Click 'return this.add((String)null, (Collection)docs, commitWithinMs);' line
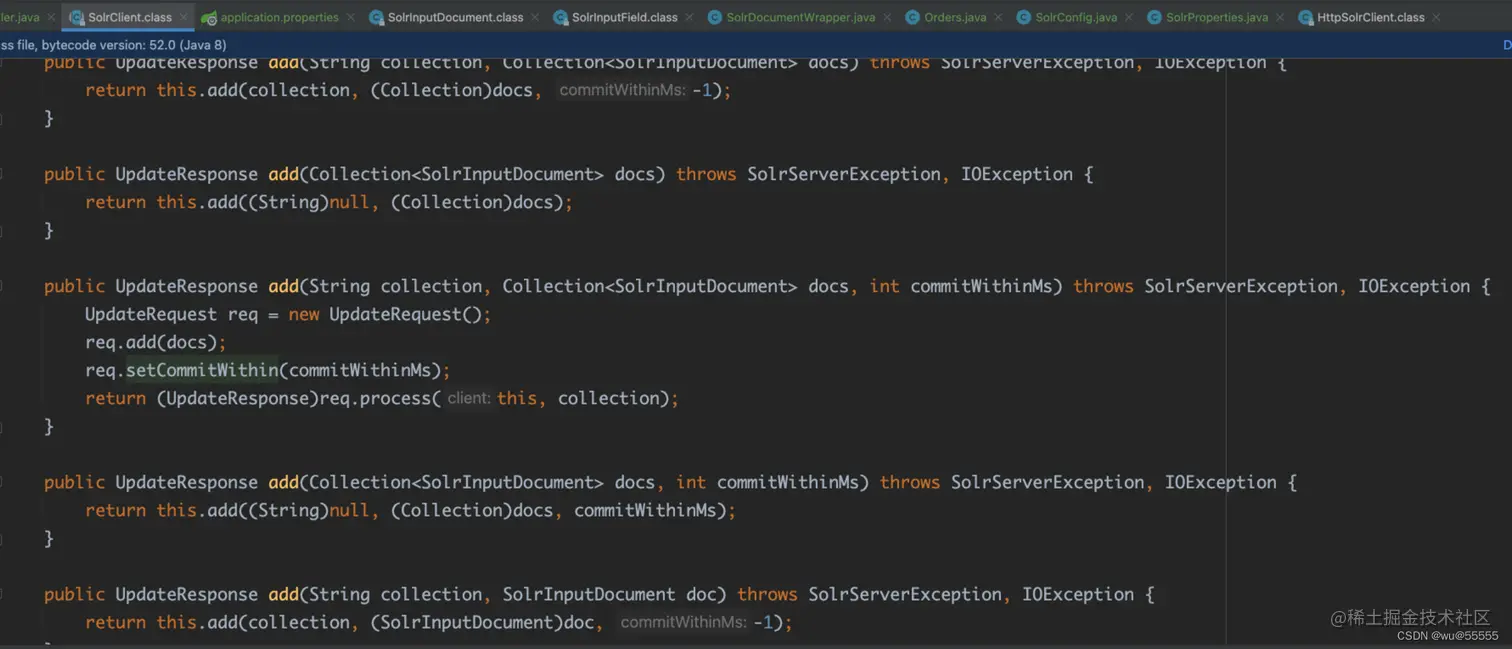This screenshot has height=649, width=1512. pos(410,510)
